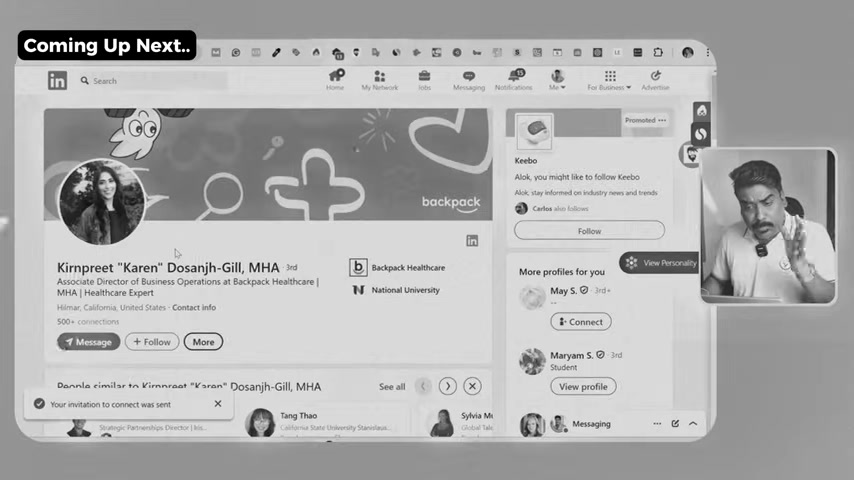Open the Keebo company name link

pyautogui.click(x=526, y=161)
